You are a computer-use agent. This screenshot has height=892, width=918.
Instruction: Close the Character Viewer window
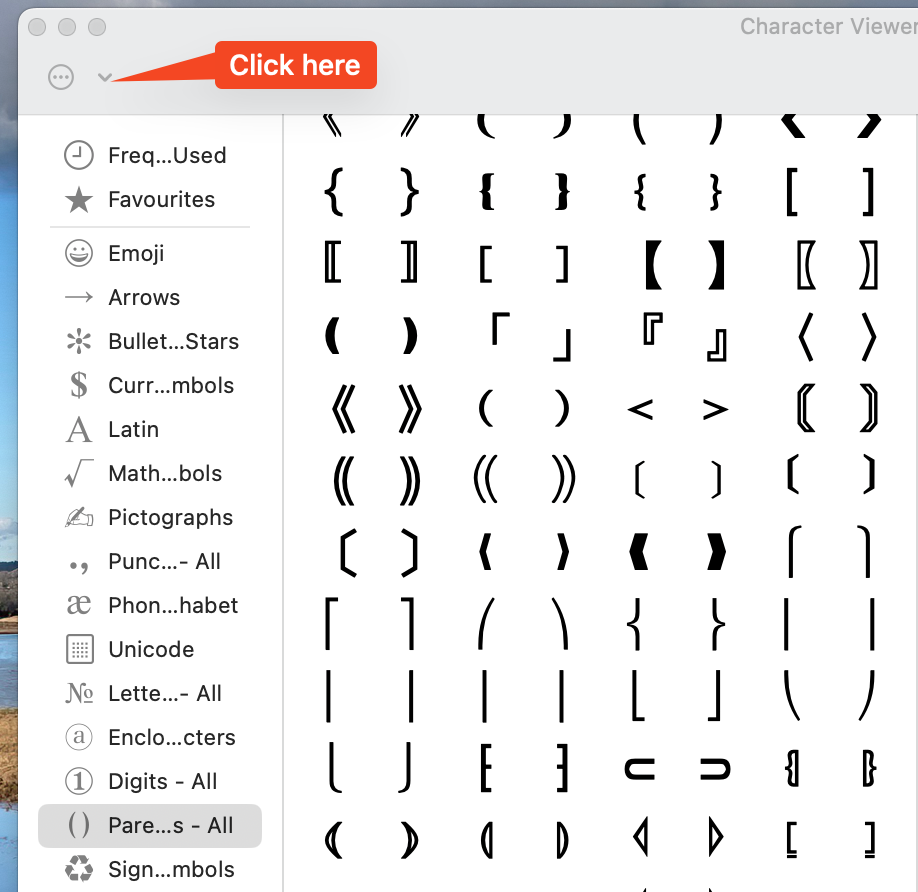pos(37,27)
